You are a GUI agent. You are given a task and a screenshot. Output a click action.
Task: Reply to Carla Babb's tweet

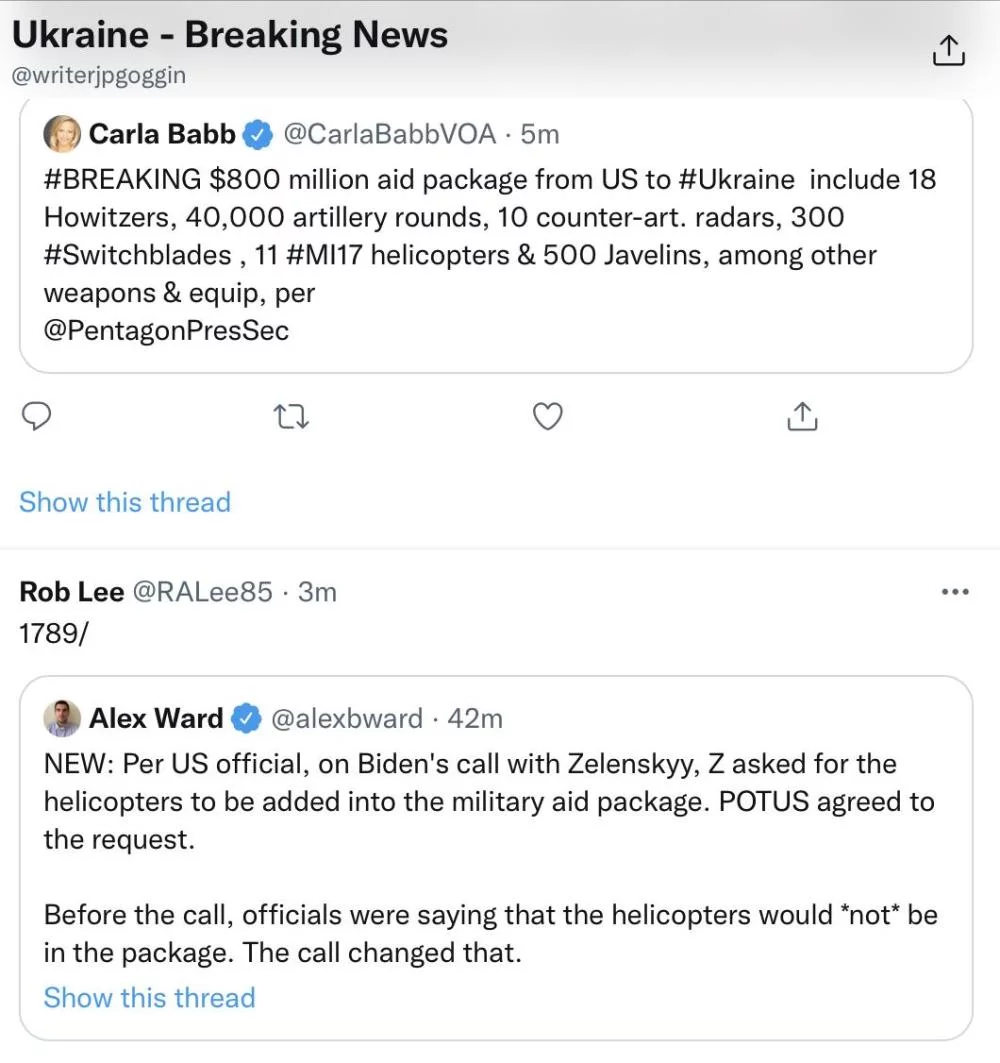[36, 416]
